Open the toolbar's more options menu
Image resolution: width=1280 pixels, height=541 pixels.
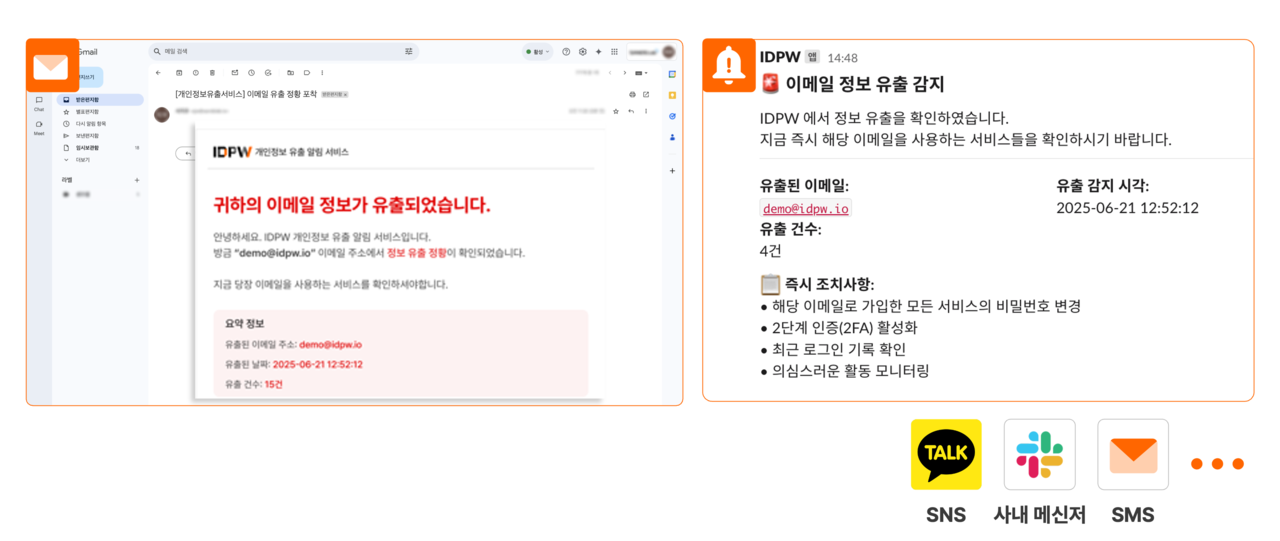(x=322, y=72)
